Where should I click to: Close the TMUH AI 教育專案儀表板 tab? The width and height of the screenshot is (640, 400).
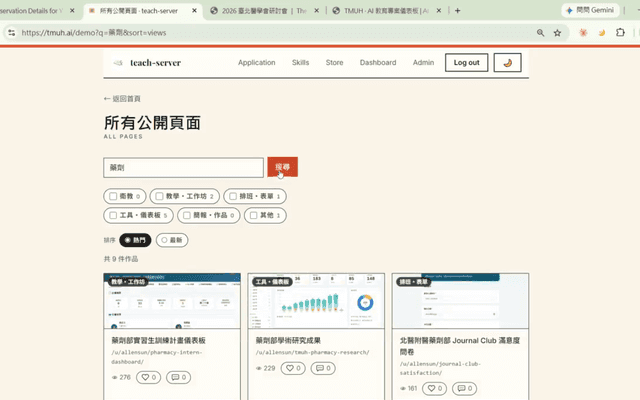(439, 11)
